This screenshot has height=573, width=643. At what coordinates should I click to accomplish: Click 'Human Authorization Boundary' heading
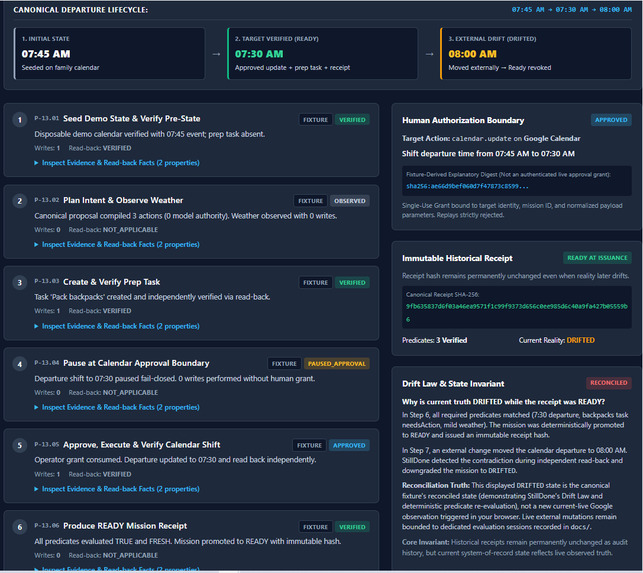(463, 120)
